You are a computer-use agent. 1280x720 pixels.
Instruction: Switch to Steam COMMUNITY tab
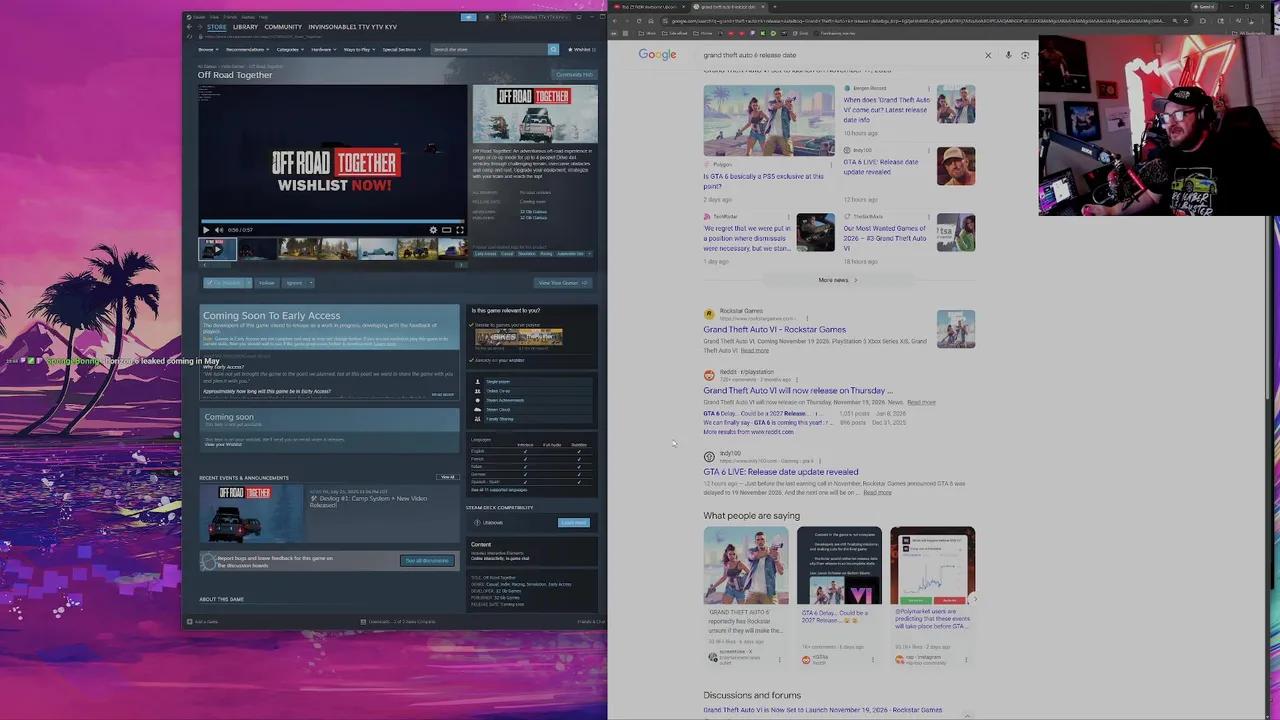point(283,27)
